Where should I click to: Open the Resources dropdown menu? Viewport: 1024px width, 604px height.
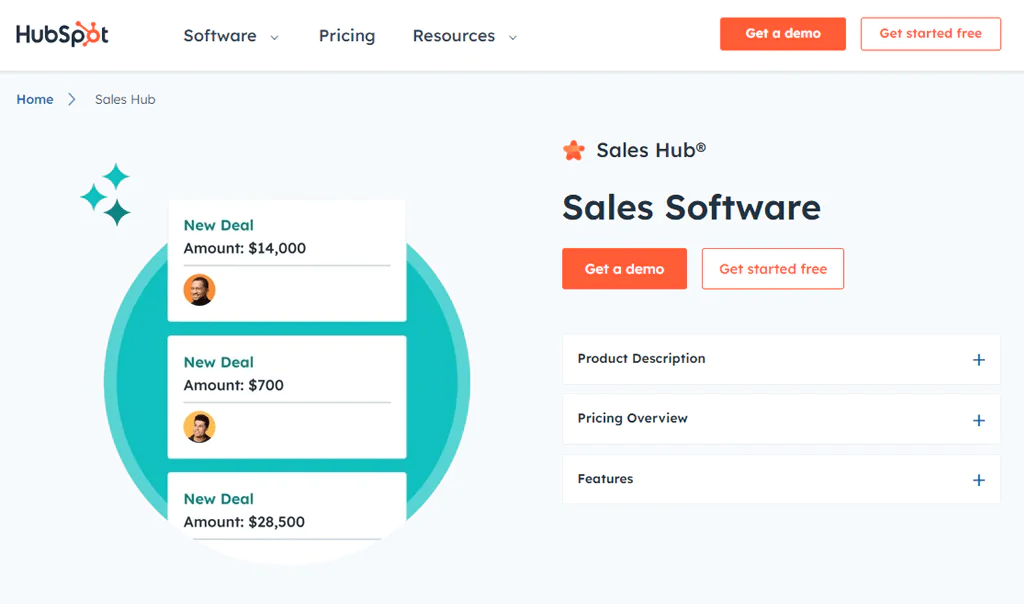(x=464, y=35)
